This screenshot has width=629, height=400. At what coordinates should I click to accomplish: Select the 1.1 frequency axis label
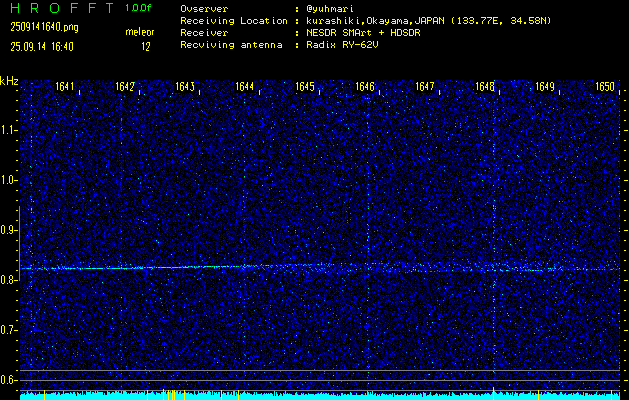coord(8,130)
